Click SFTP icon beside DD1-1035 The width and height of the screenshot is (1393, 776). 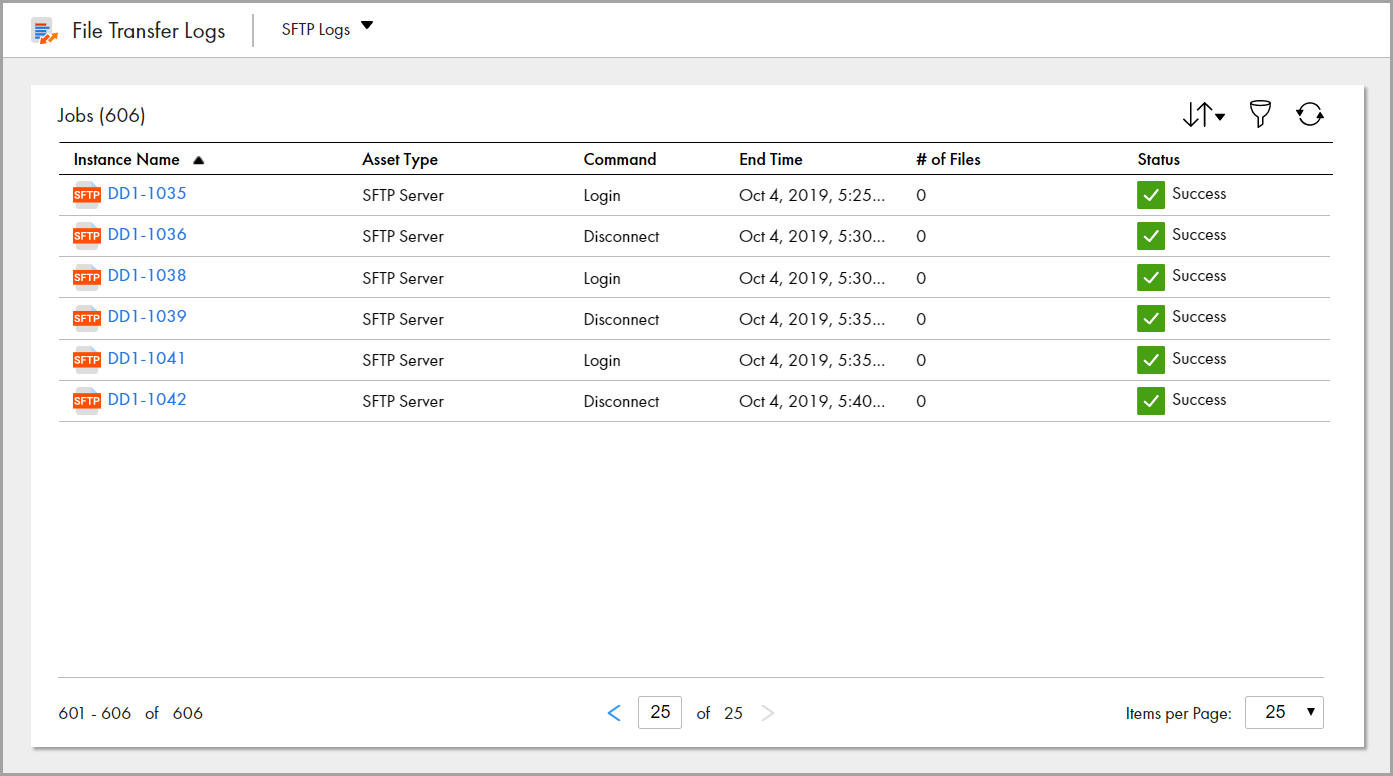coord(87,195)
